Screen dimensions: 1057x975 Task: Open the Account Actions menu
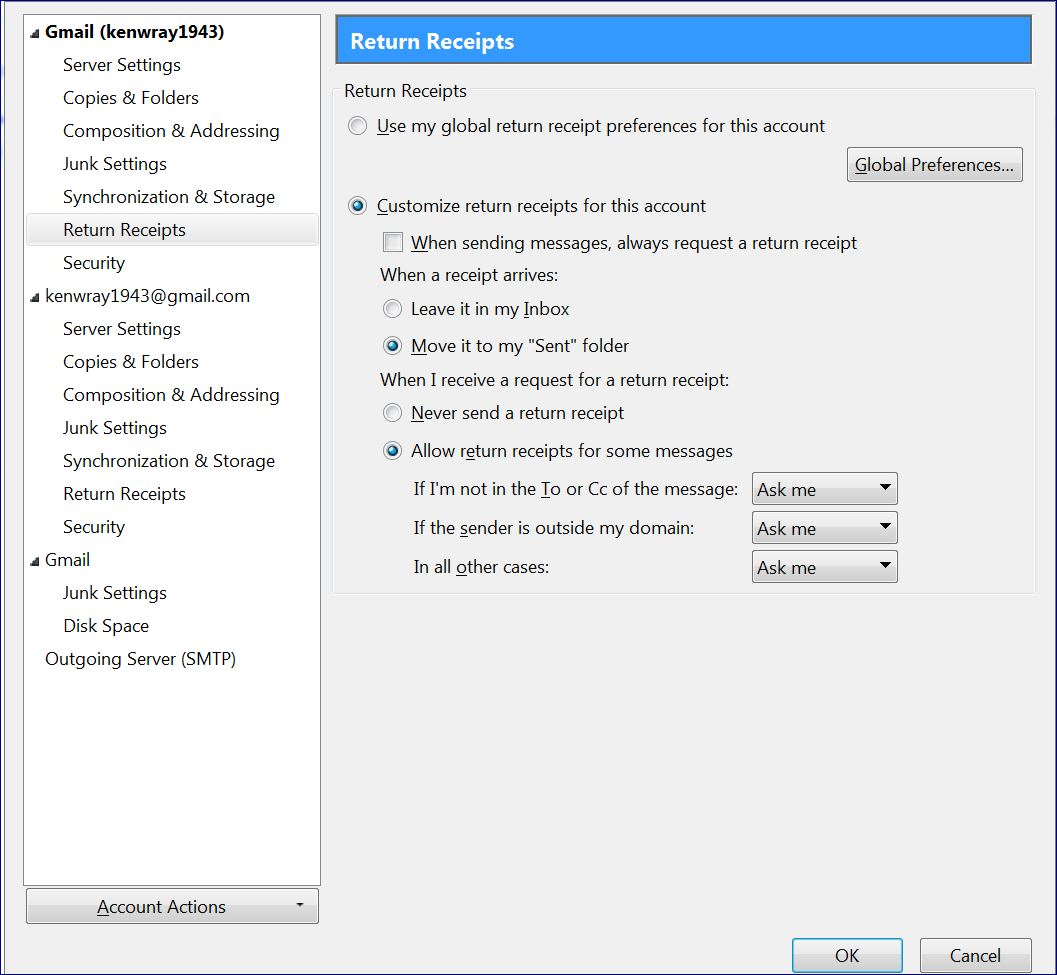click(x=172, y=907)
